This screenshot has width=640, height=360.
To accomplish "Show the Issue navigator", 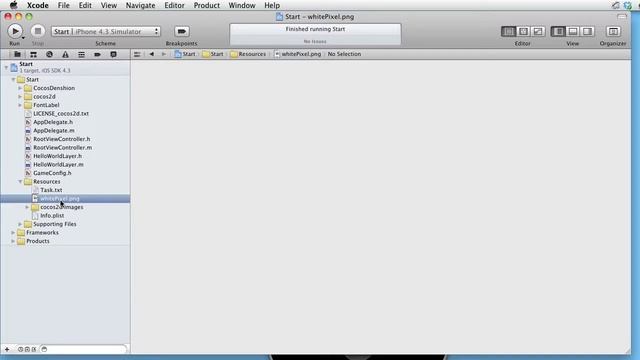I will (x=65, y=54).
